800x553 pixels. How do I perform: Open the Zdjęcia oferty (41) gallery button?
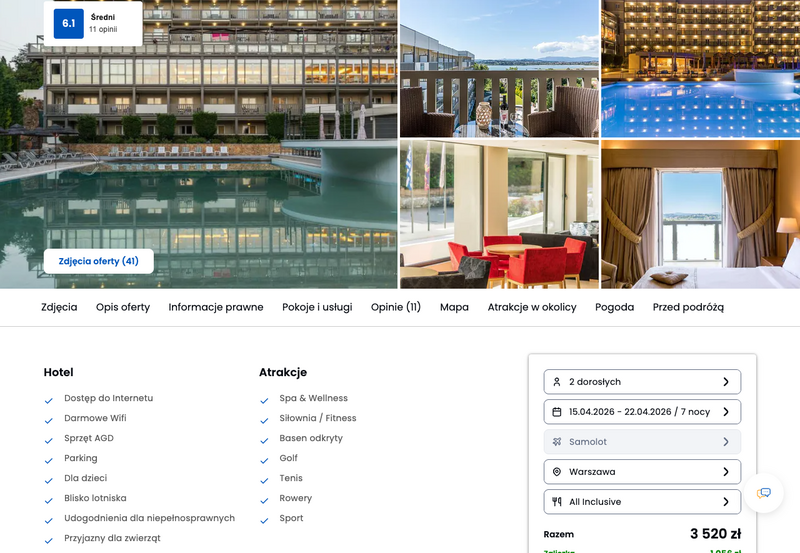click(x=98, y=261)
